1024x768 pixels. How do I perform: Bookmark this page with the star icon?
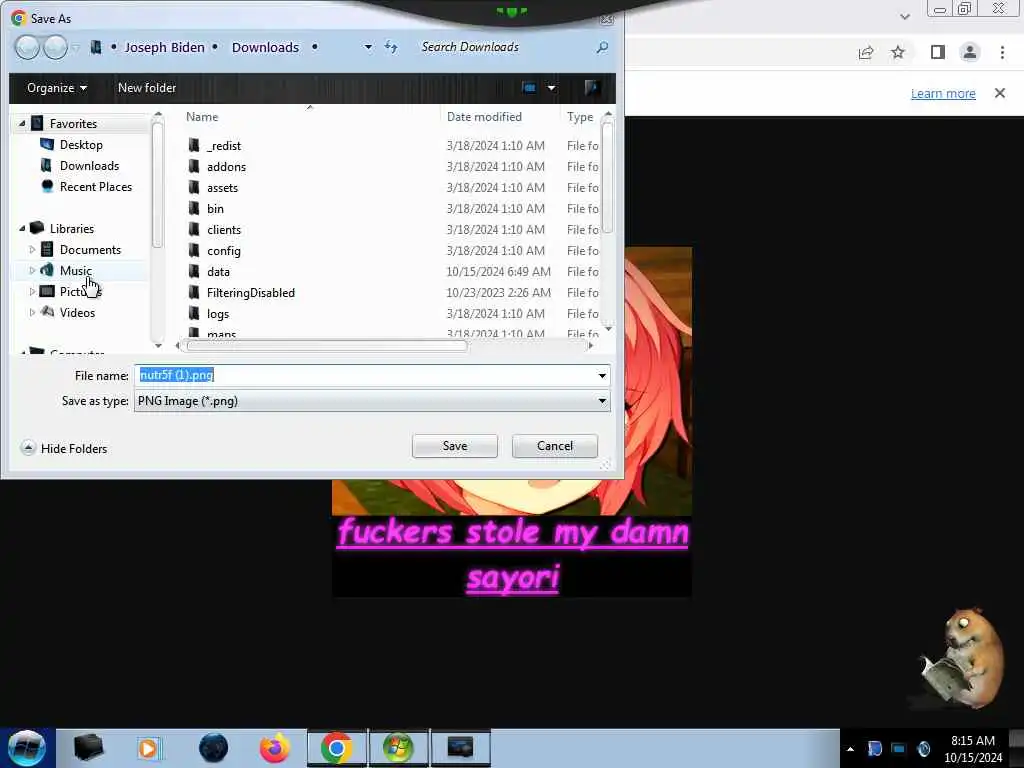(898, 52)
